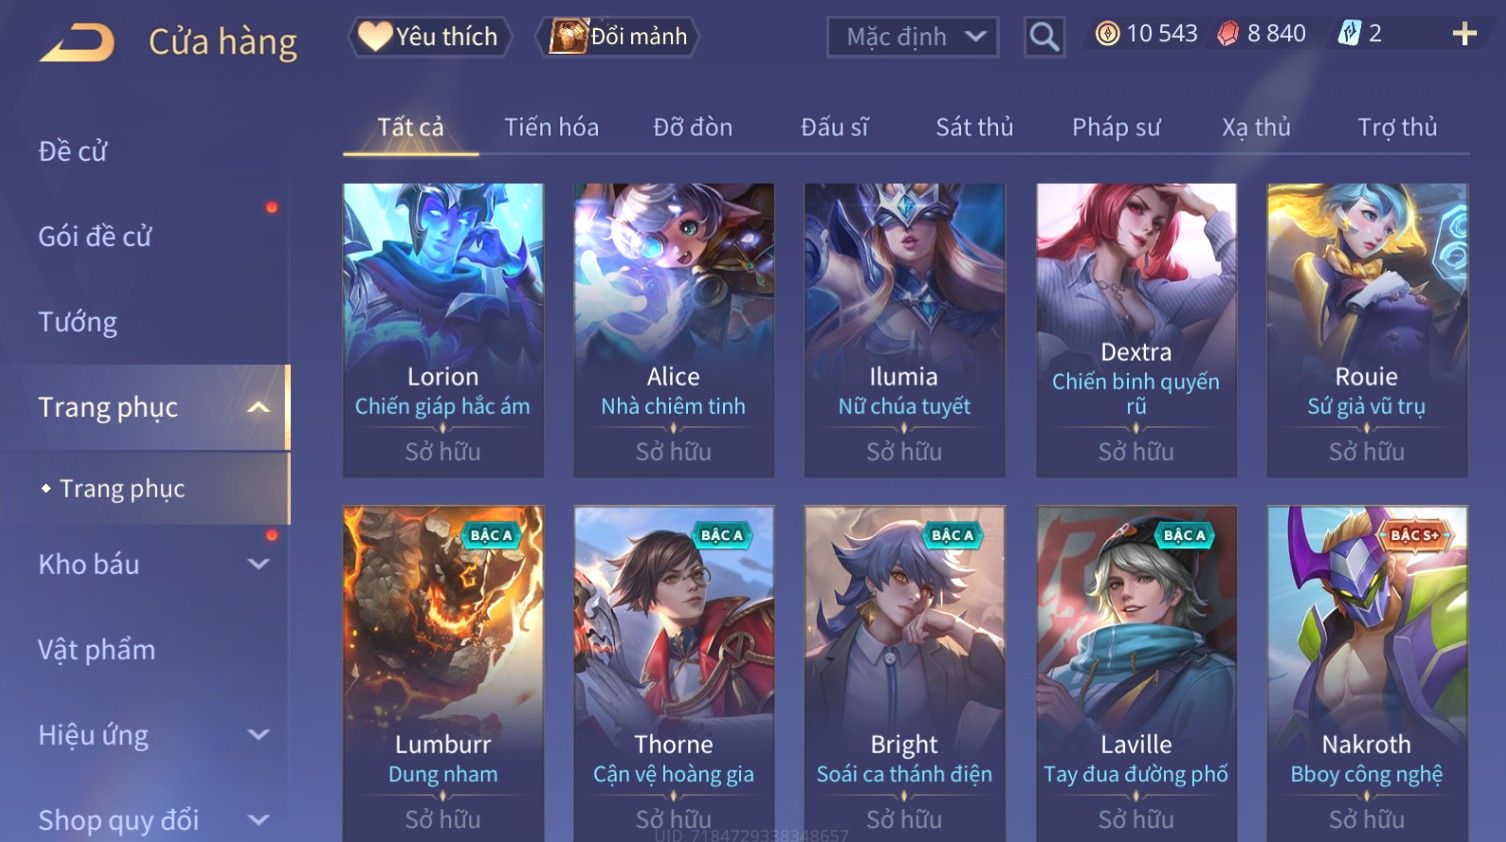Open Yêu thích heart favorites
1506x842 pixels.
click(430, 37)
